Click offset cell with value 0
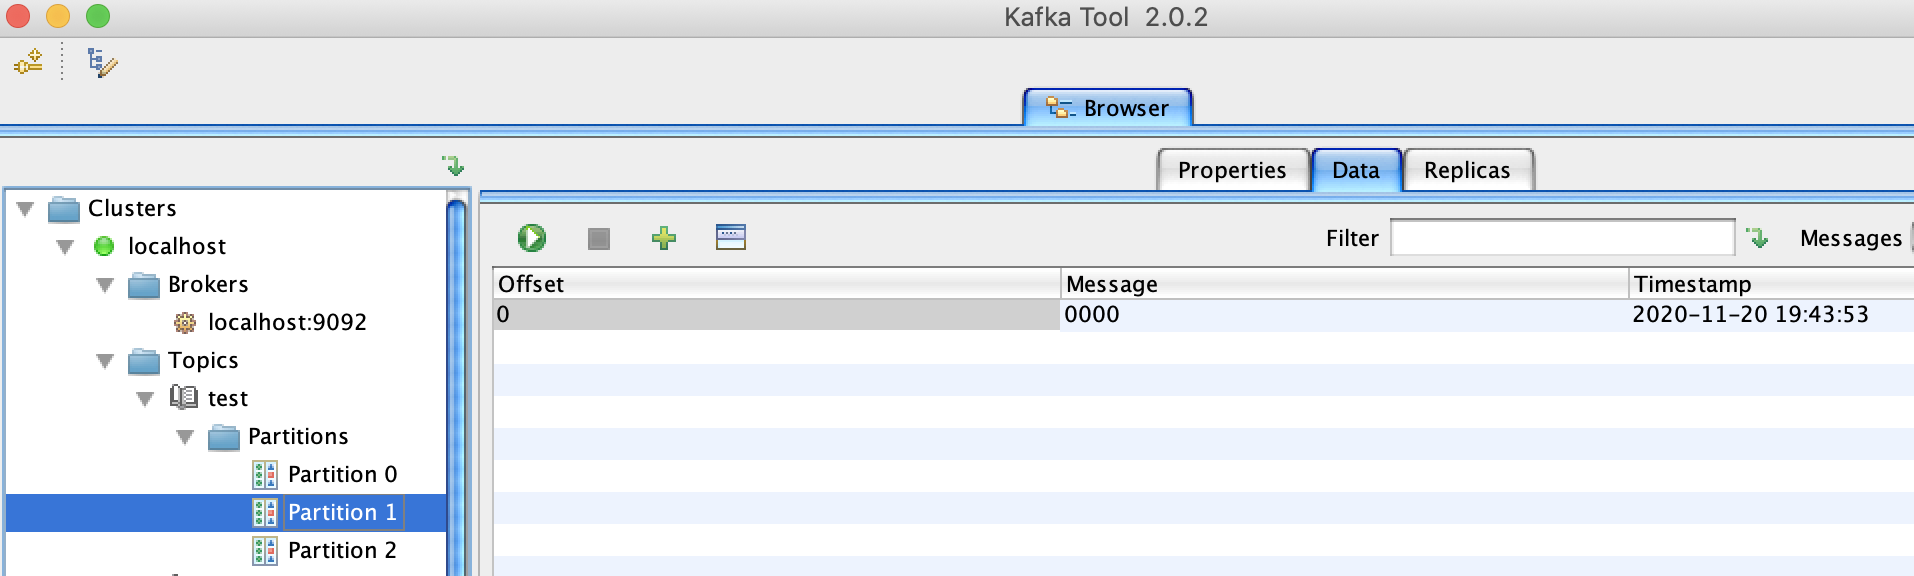Viewport: 1914px width, 576px height. coord(776,314)
